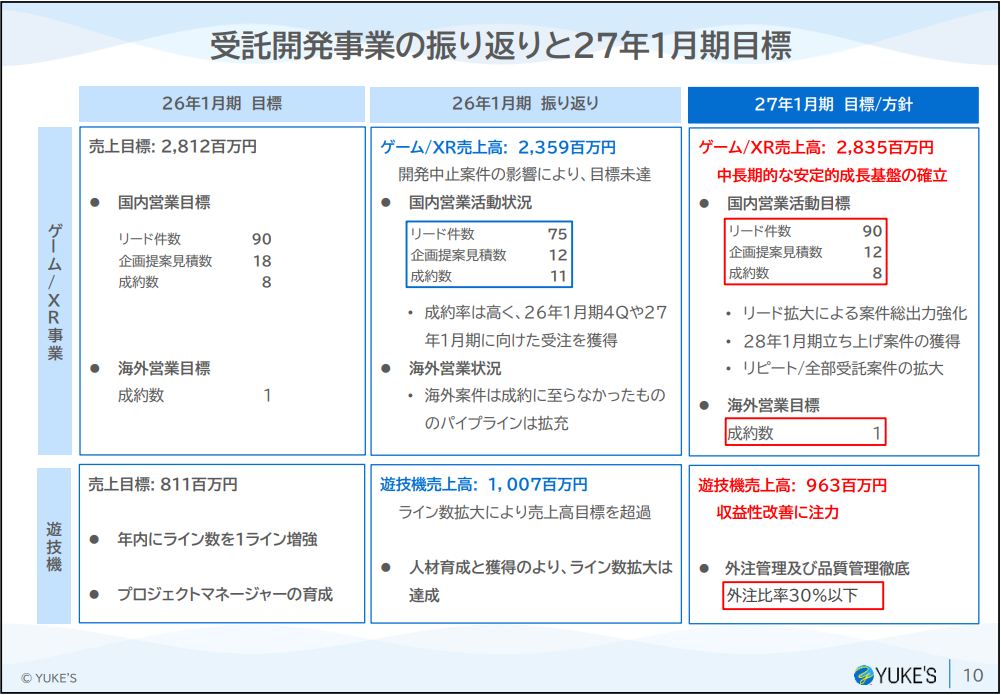Click the page number 10
The image size is (1001, 695).
[972, 674]
